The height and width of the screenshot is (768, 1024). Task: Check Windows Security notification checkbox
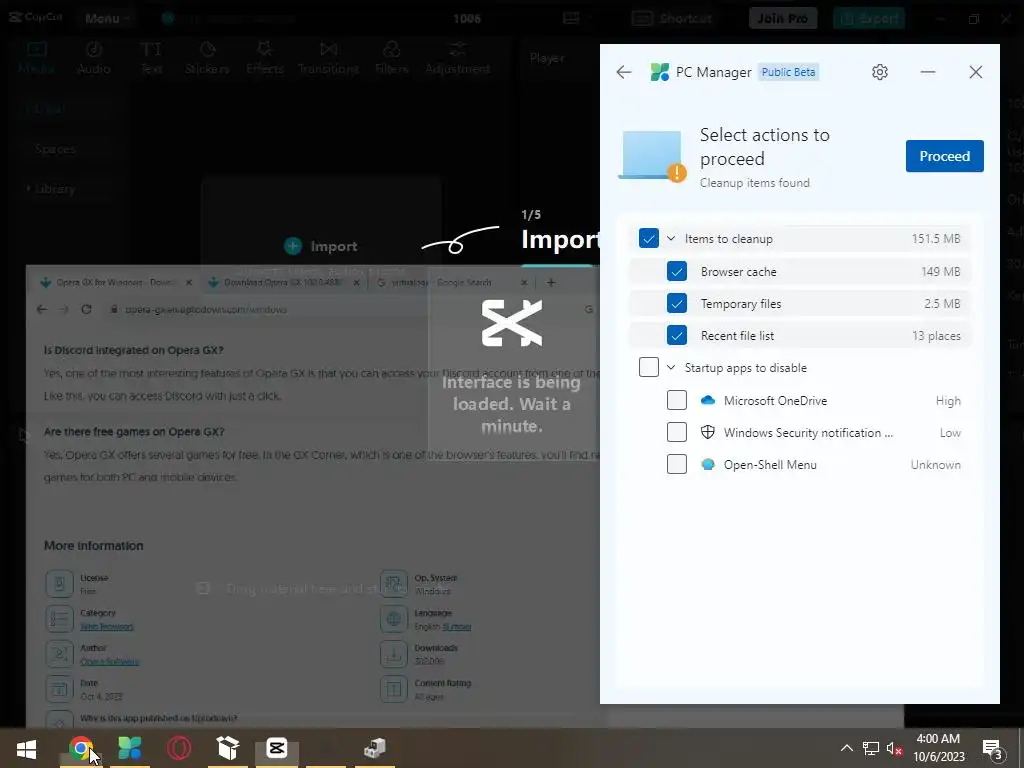[677, 432]
